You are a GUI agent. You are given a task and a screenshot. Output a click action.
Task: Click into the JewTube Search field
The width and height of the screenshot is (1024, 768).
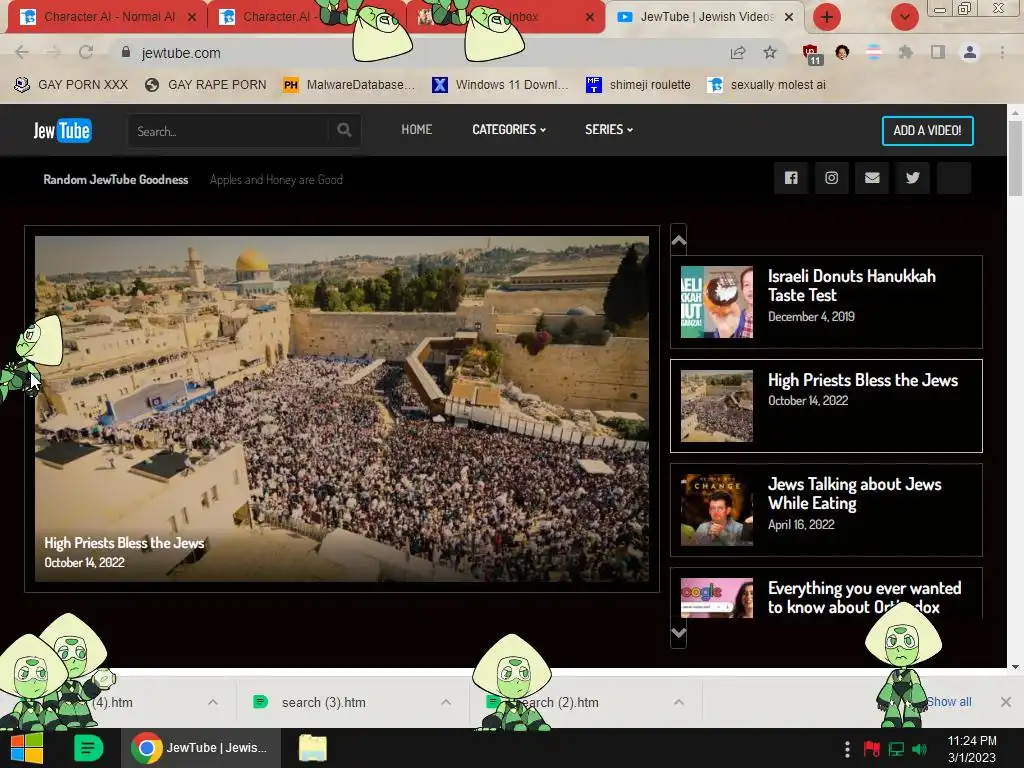(x=229, y=131)
